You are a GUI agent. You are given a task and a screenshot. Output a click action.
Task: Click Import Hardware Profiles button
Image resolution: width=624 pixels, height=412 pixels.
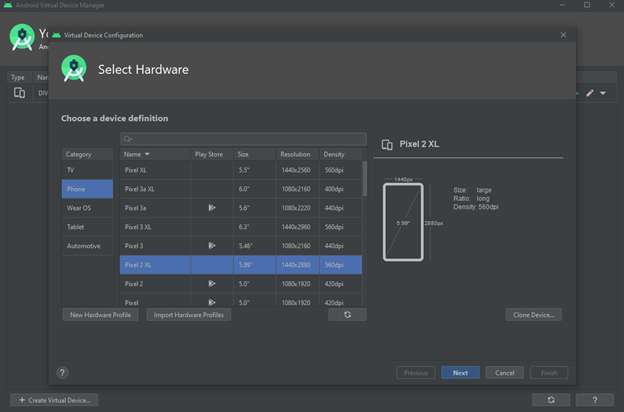(x=189, y=314)
